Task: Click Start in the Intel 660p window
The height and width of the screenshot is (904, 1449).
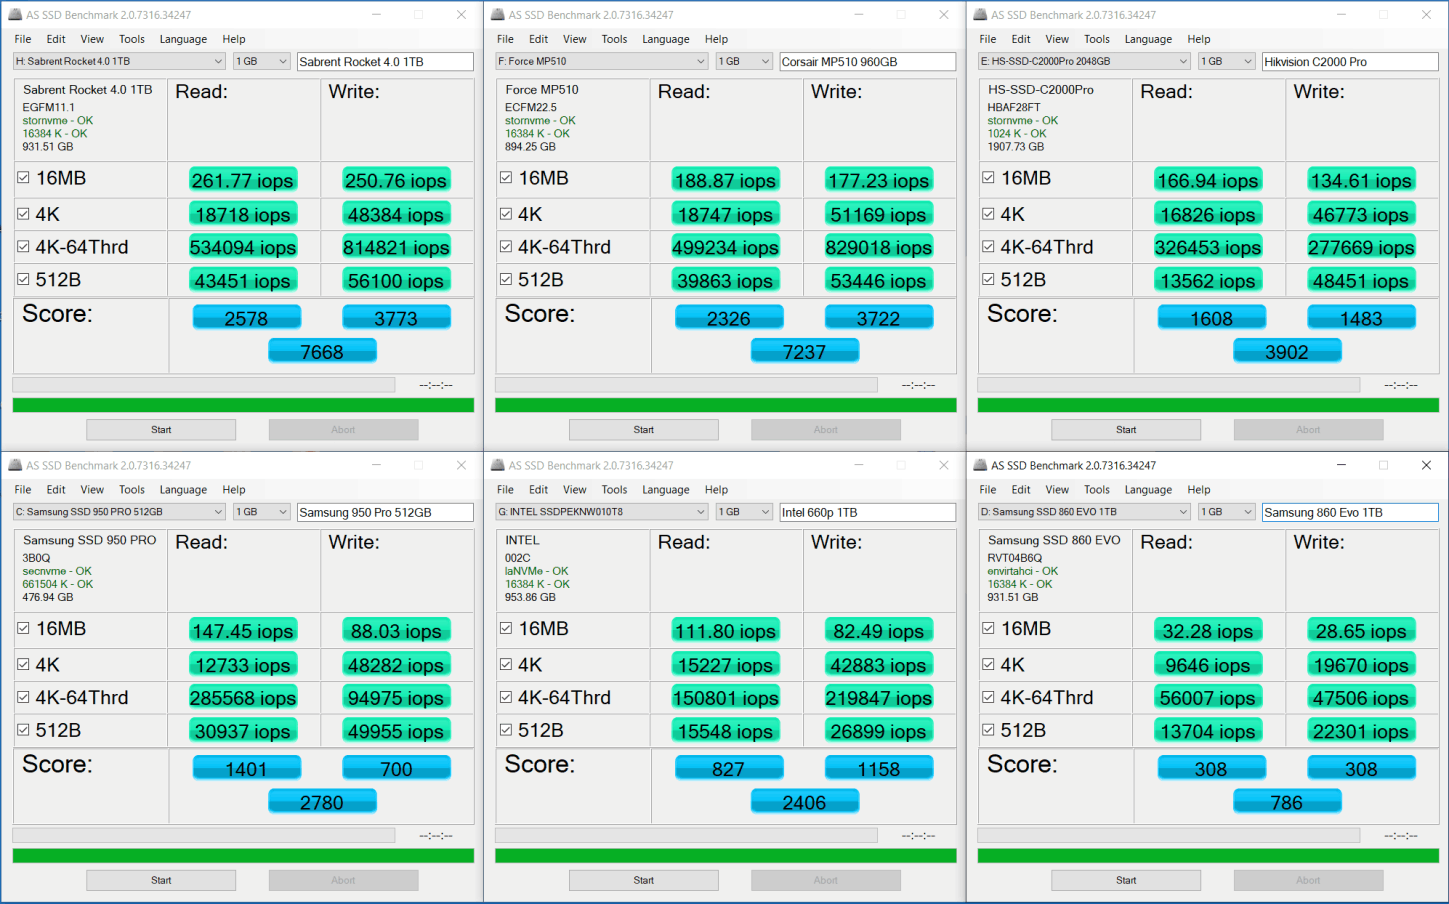Action: 644,880
